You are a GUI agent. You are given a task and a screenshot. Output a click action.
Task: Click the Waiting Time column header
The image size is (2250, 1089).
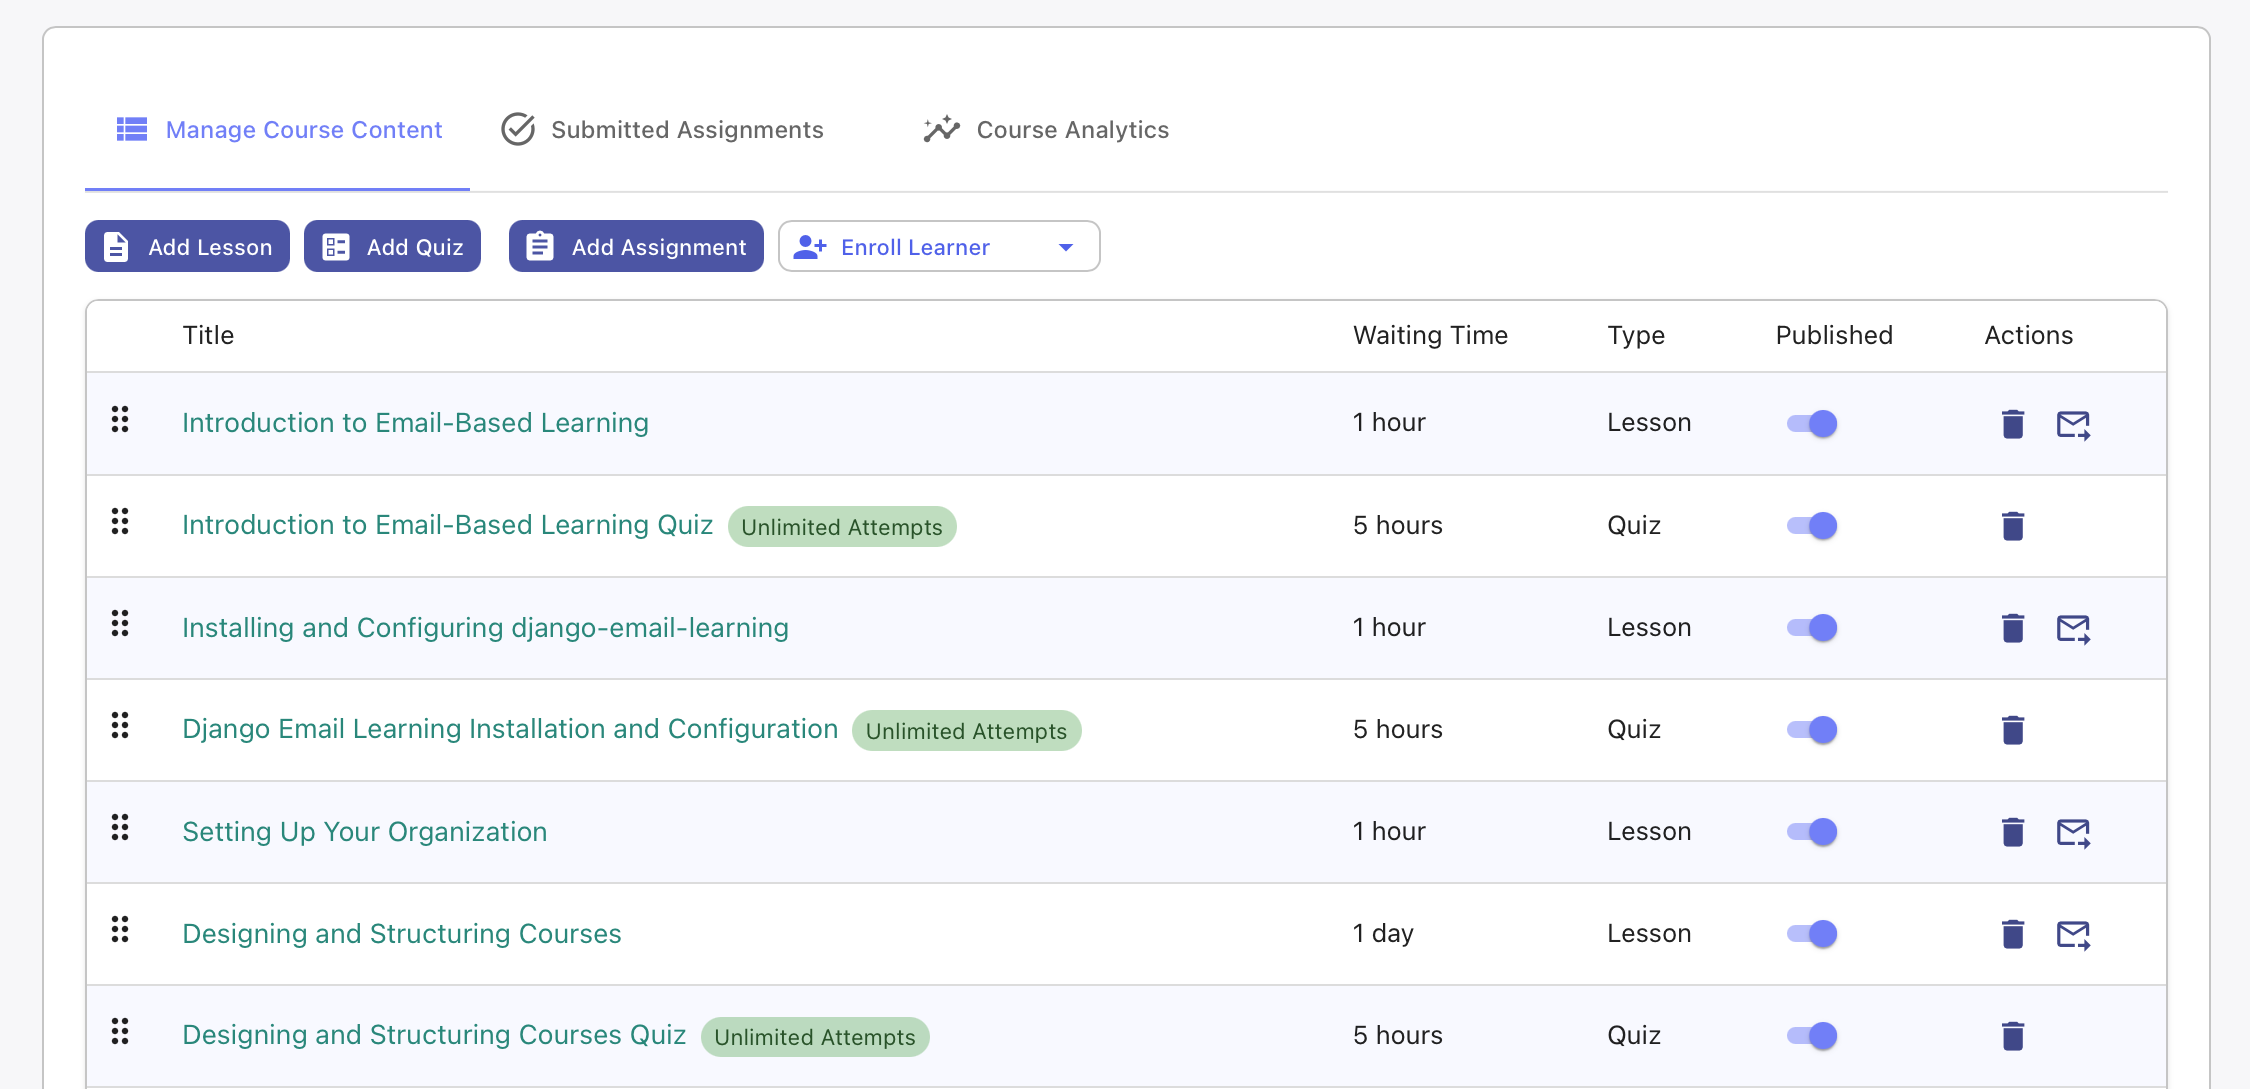(1430, 335)
